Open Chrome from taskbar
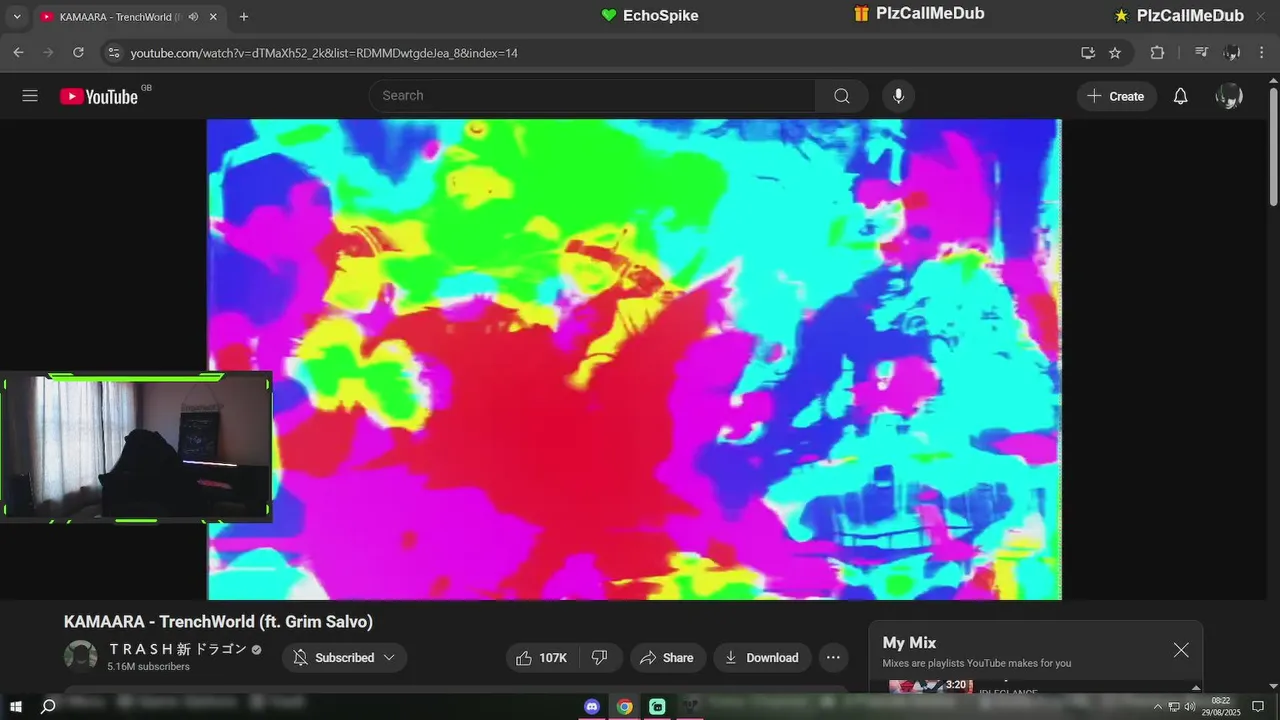 pos(625,707)
